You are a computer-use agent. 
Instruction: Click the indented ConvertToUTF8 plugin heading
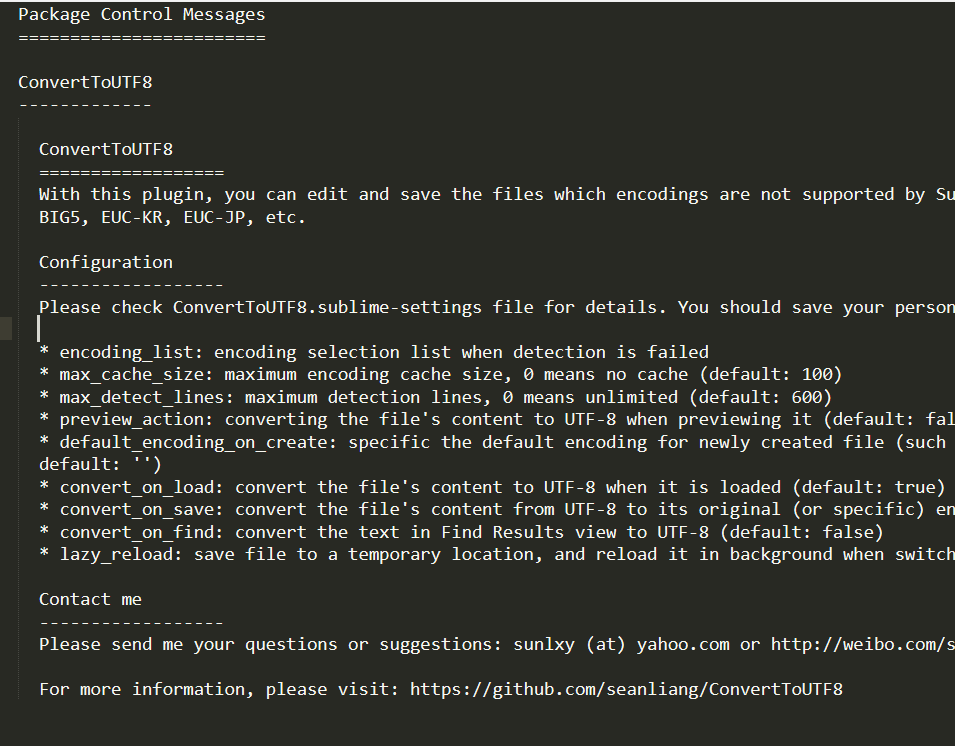106,149
